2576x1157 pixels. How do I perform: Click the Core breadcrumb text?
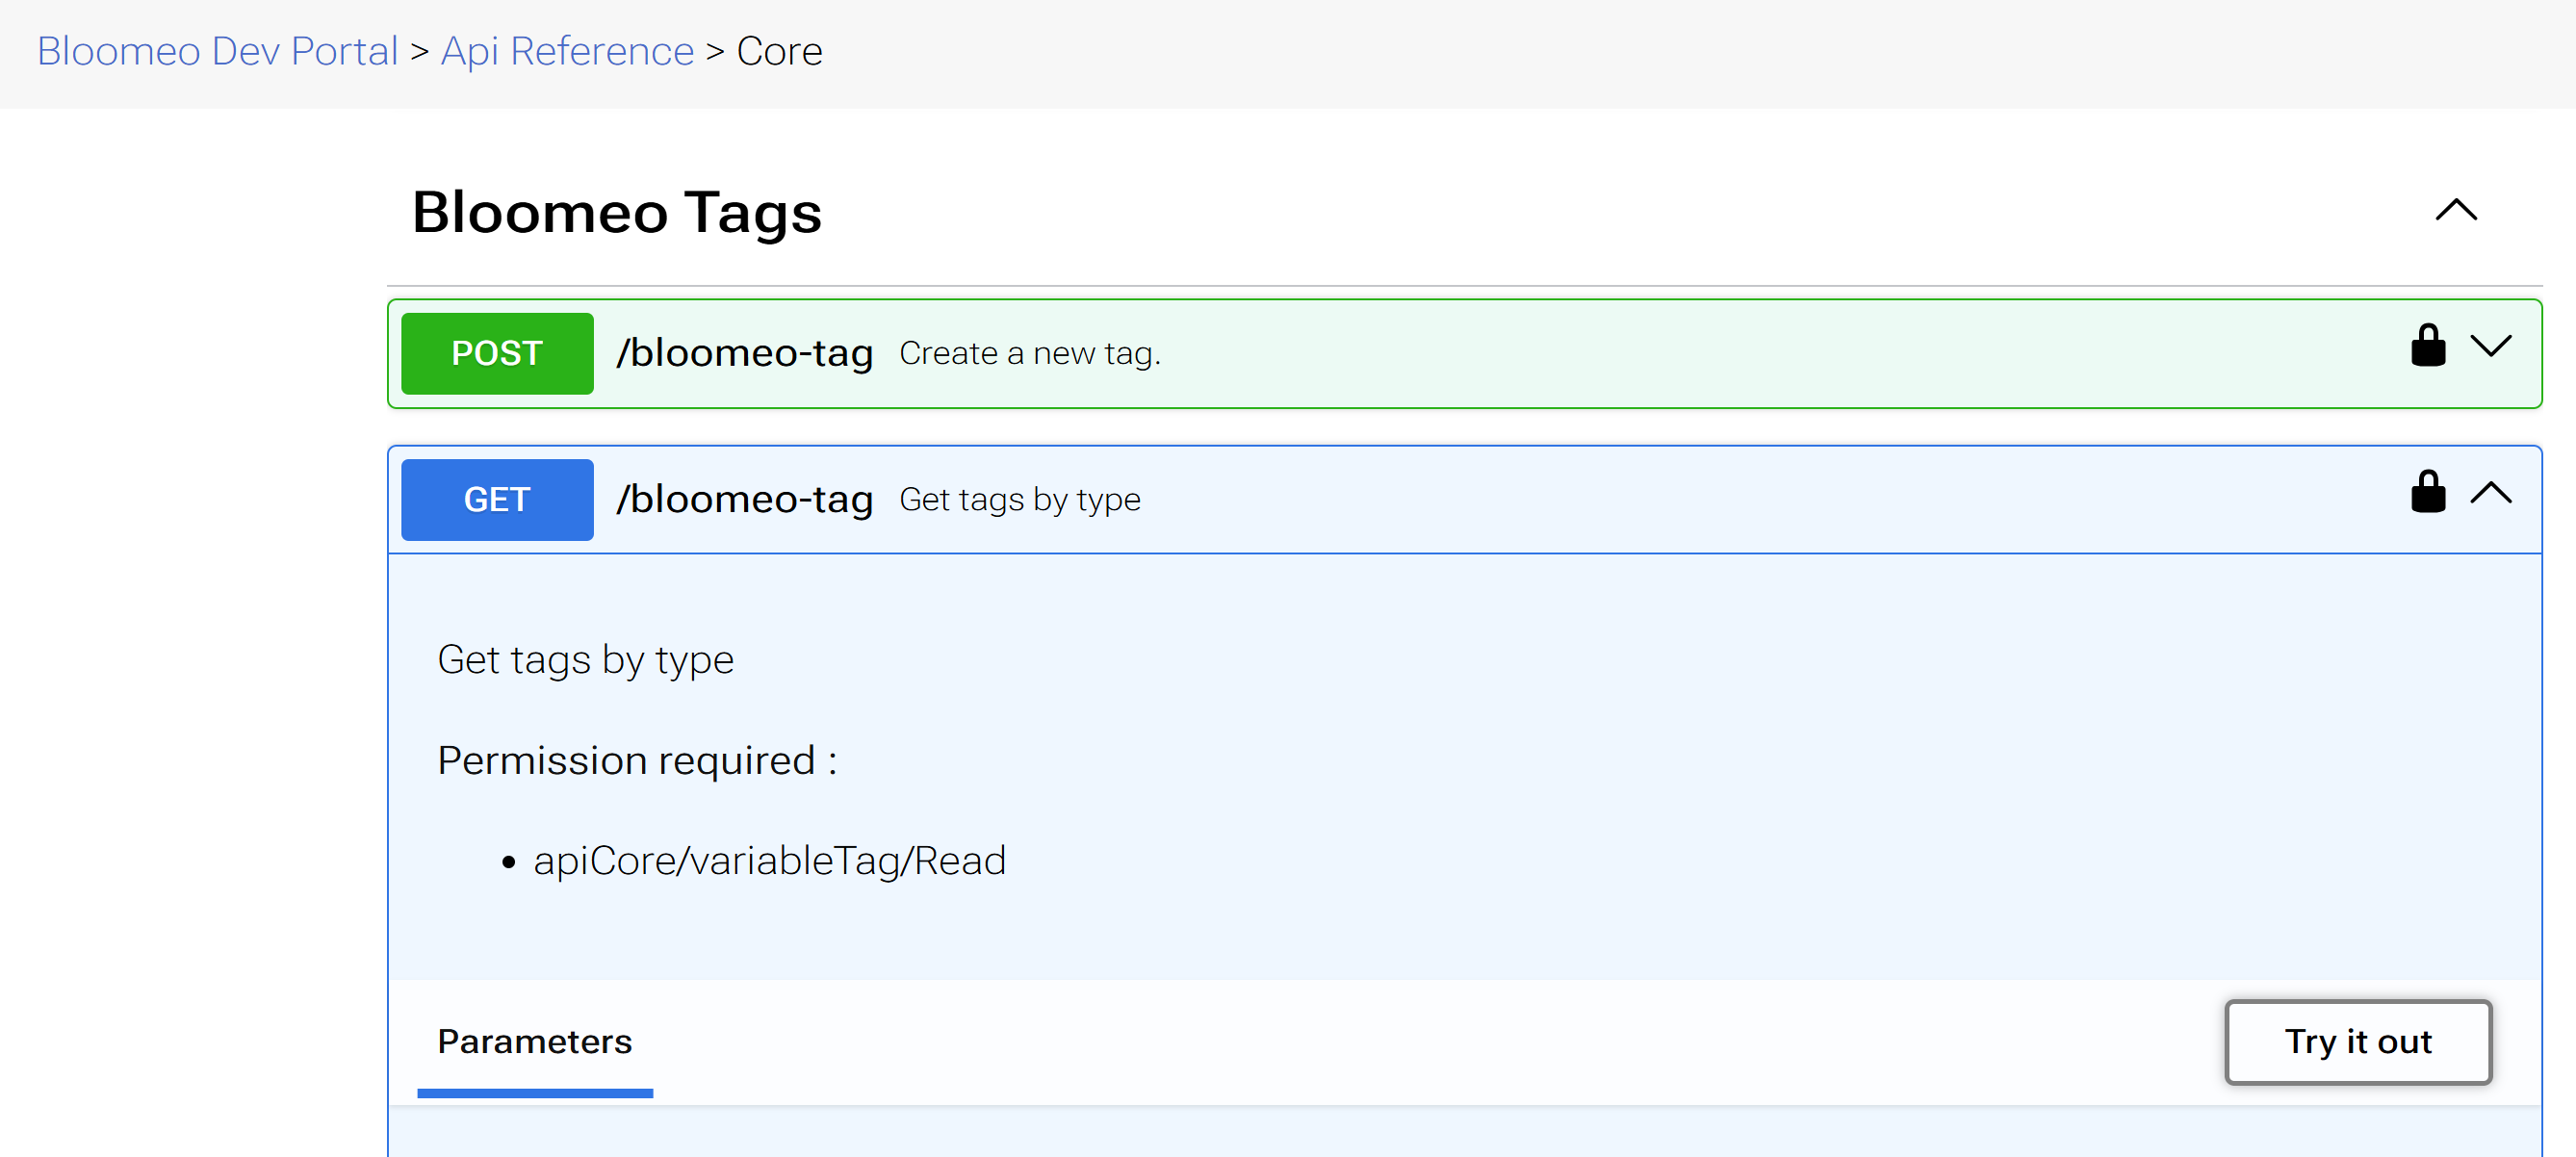click(779, 51)
